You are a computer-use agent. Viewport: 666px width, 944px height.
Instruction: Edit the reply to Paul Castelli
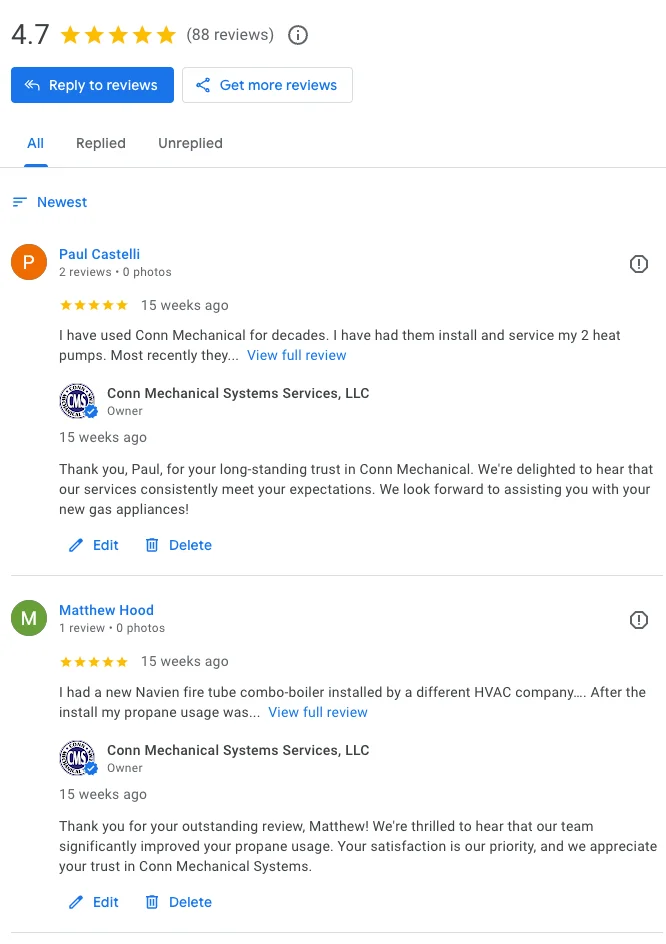[x=94, y=545]
